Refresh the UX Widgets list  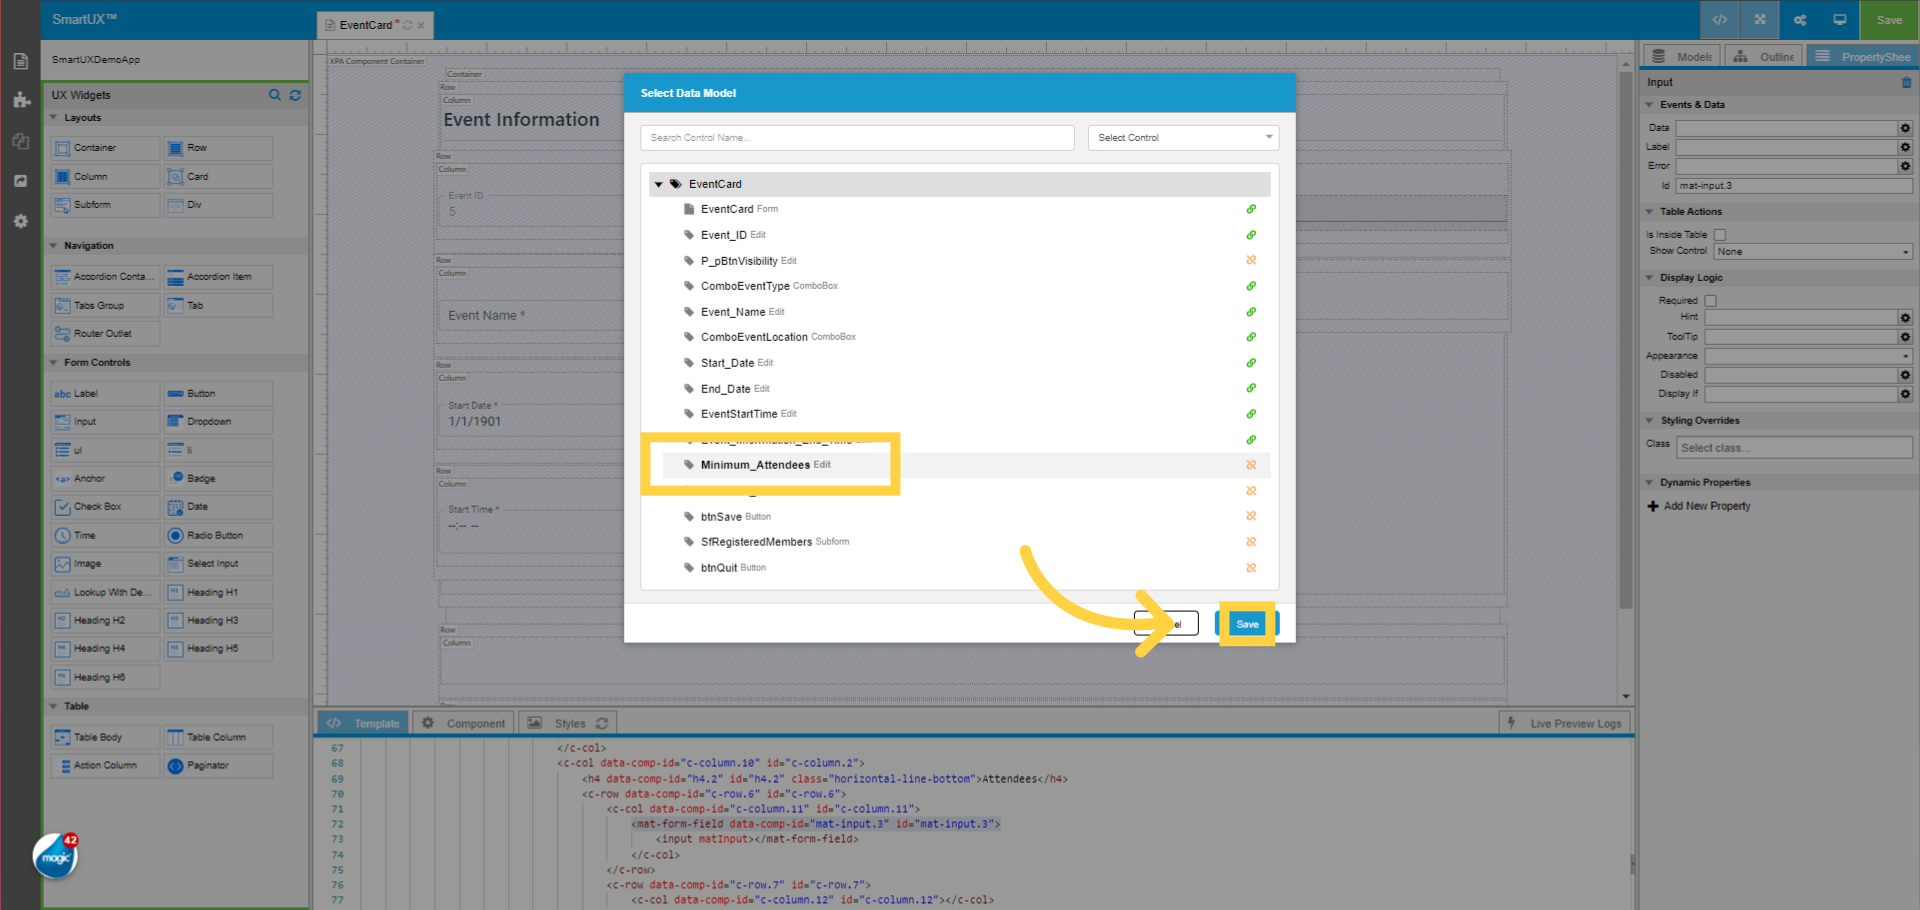[295, 95]
